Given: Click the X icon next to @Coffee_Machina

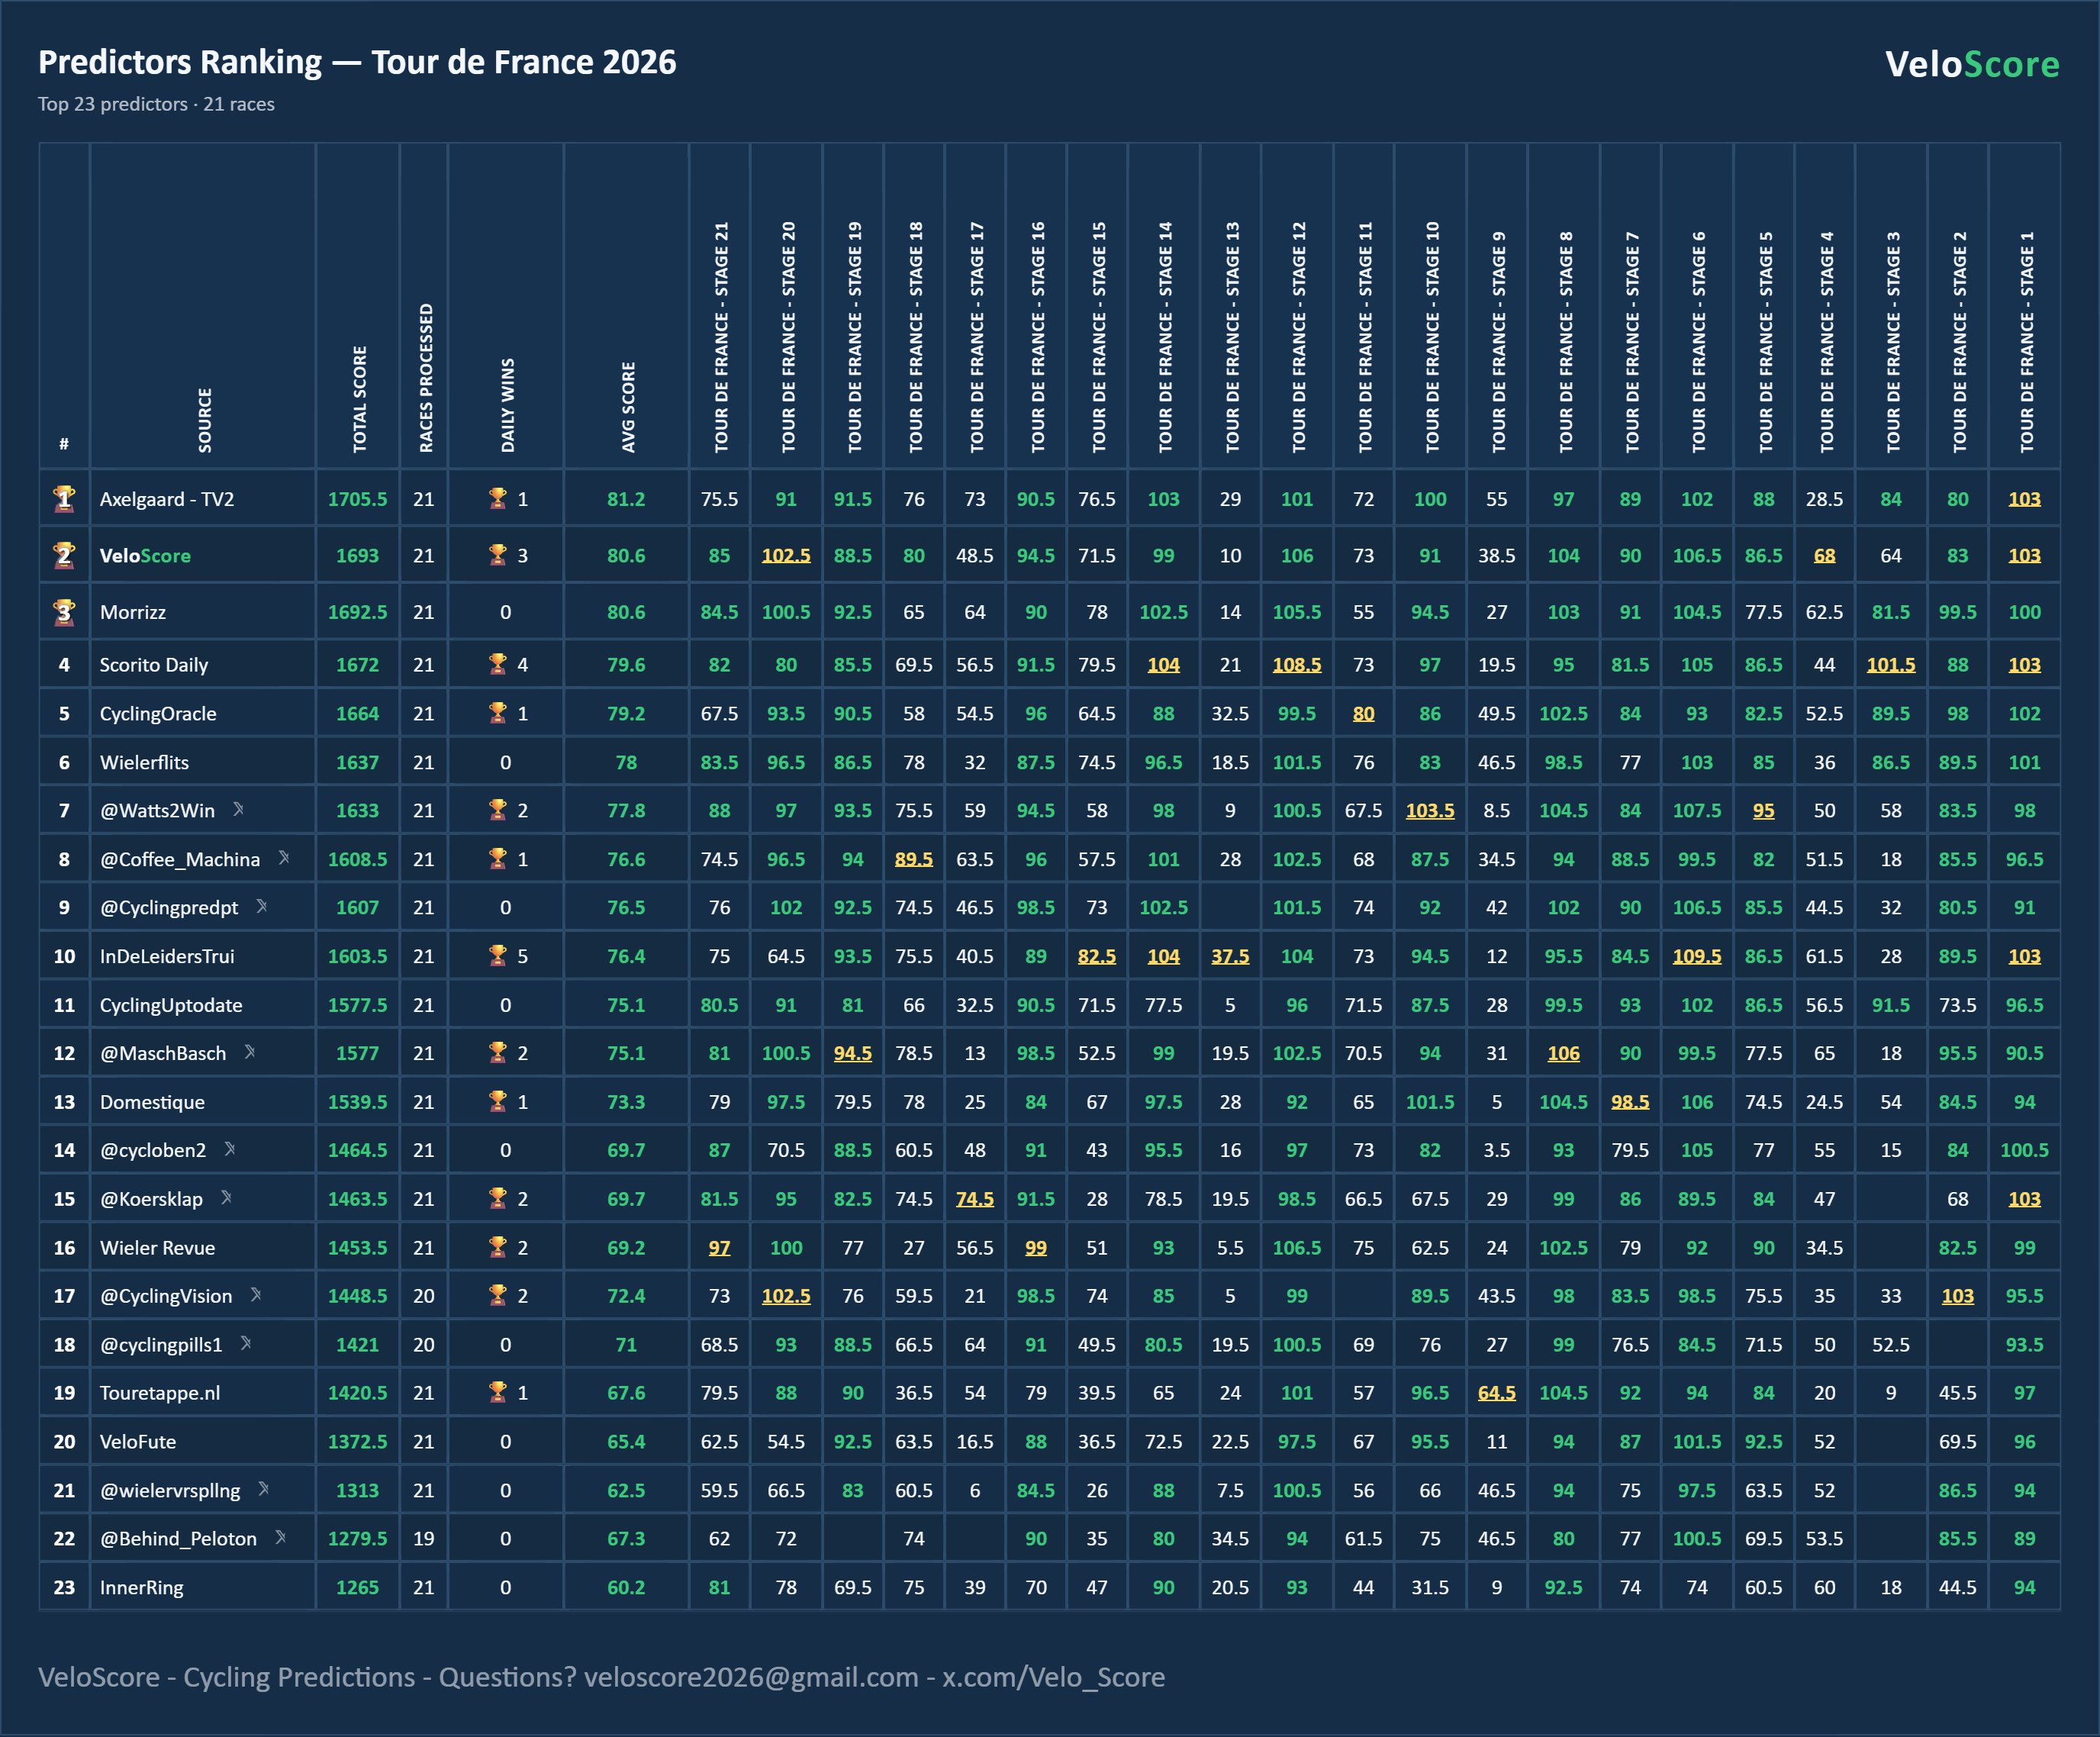Looking at the screenshot, I should click(284, 857).
